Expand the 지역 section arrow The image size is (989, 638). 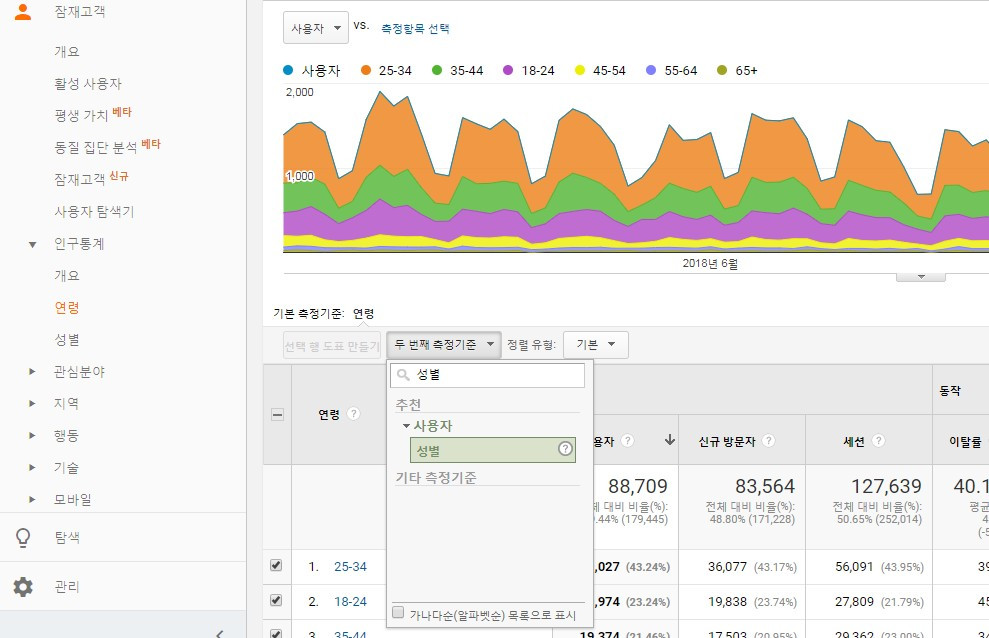32,403
